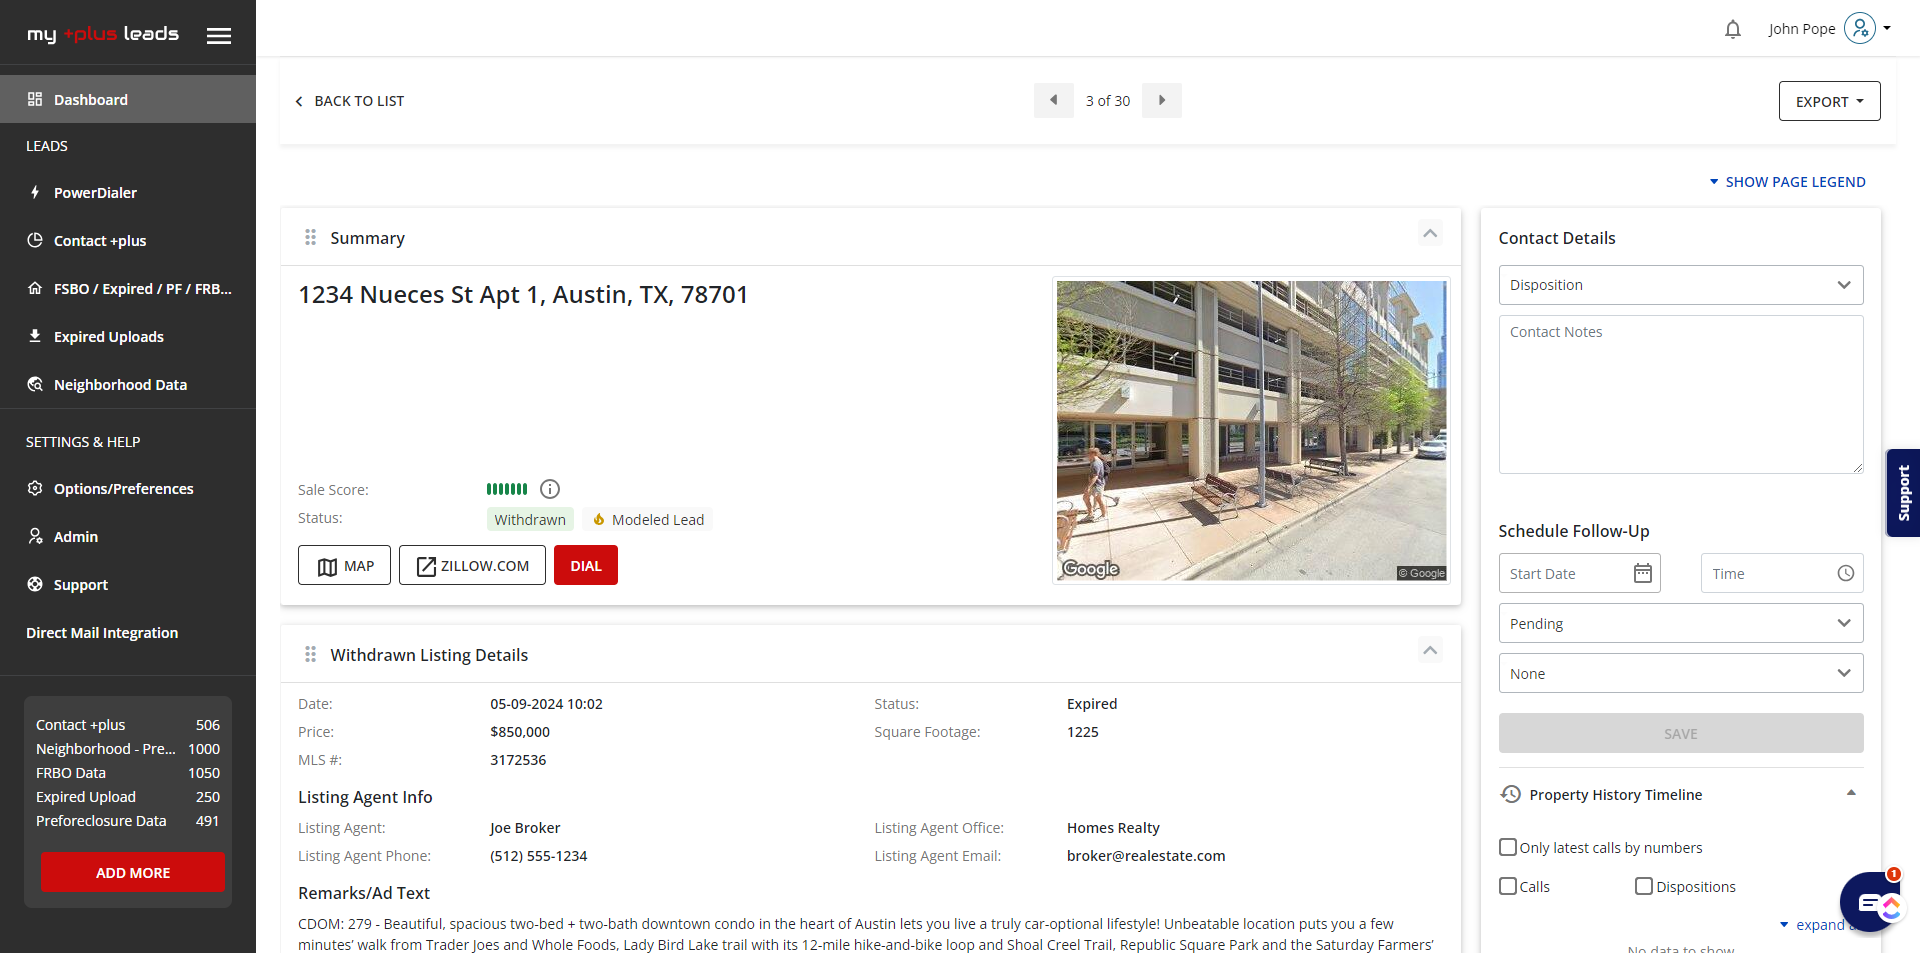
Task: Enable Only latest calls by numbers
Action: (x=1508, y=847)
